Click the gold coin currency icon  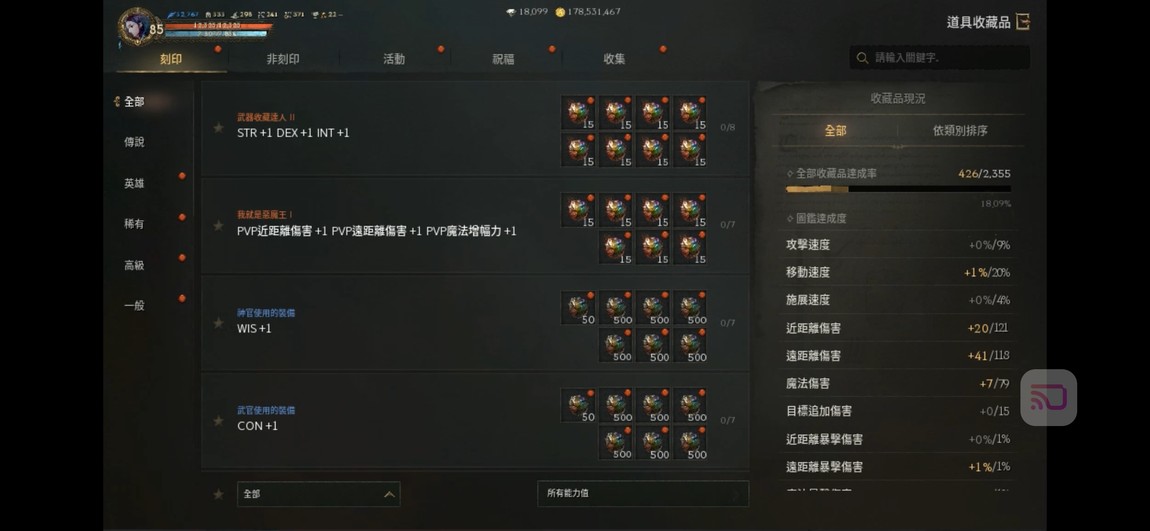560,12
